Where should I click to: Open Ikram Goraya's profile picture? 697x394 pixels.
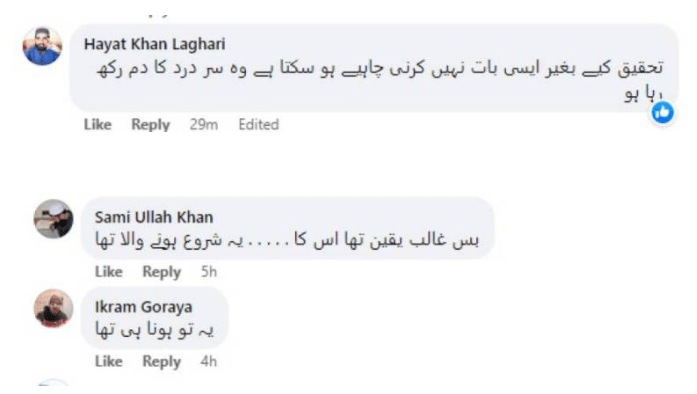coord(53,308)
